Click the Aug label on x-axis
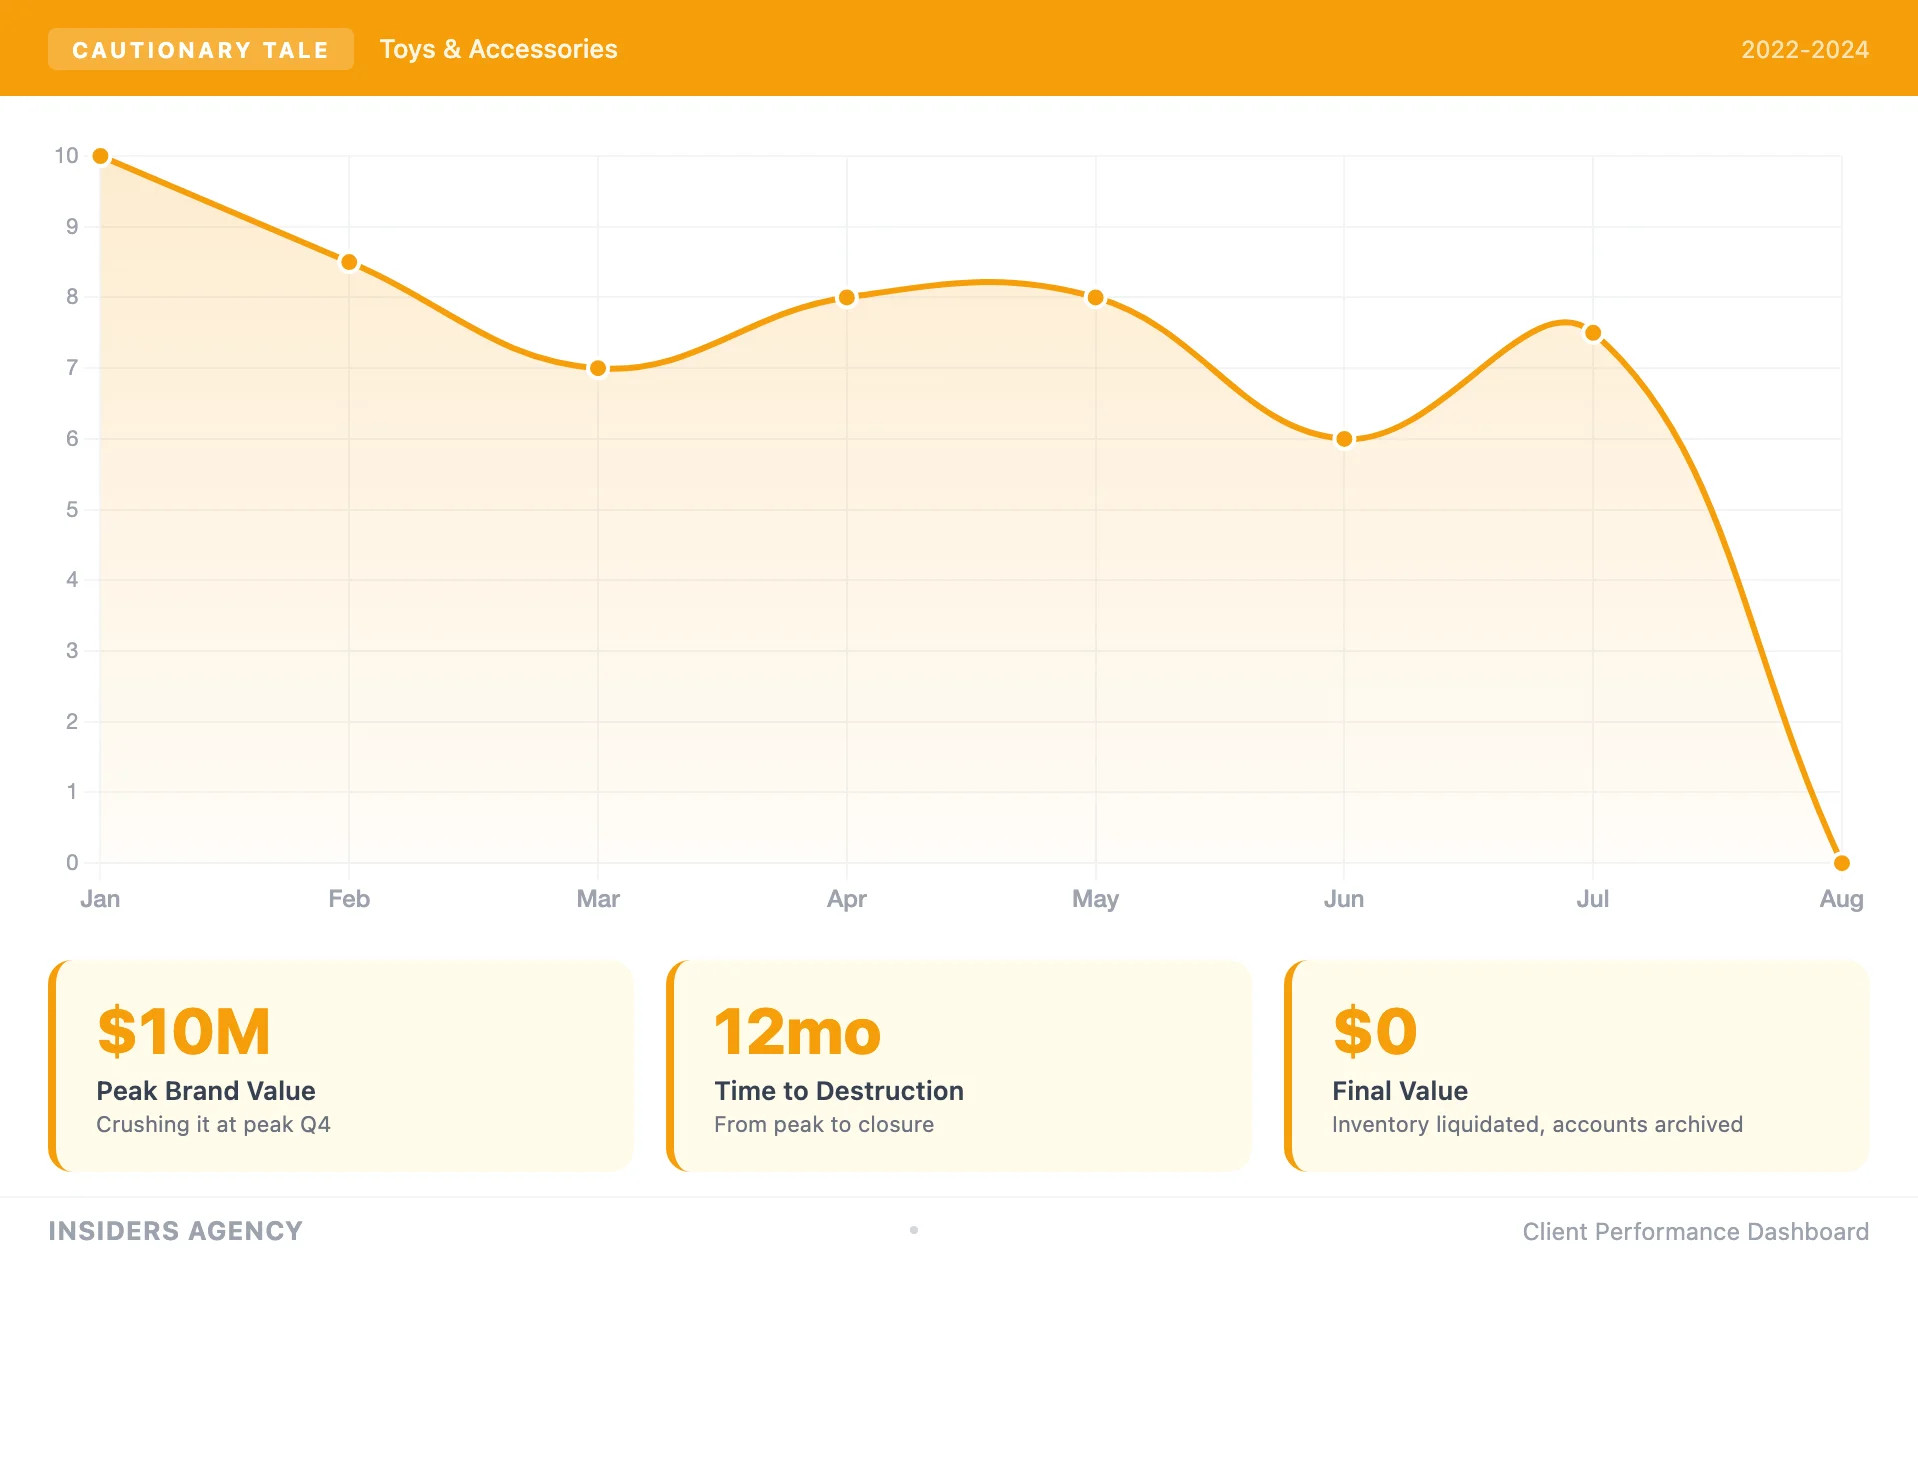 pos(1840,899)
